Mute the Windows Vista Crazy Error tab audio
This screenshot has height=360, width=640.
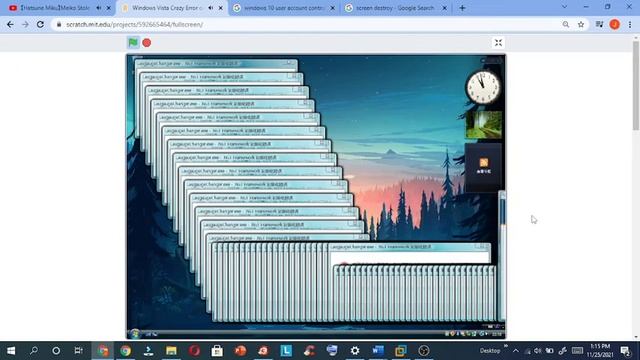211,8
